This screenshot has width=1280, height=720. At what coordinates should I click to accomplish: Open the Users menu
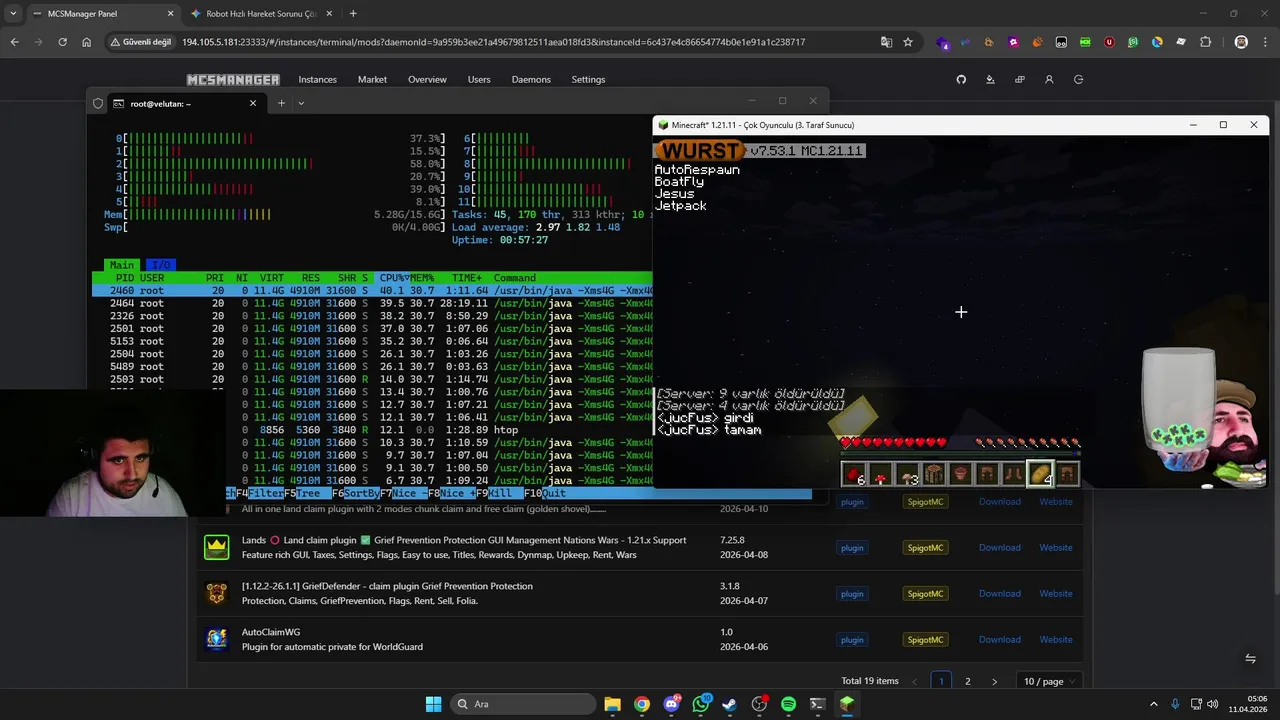coord(479,79)
